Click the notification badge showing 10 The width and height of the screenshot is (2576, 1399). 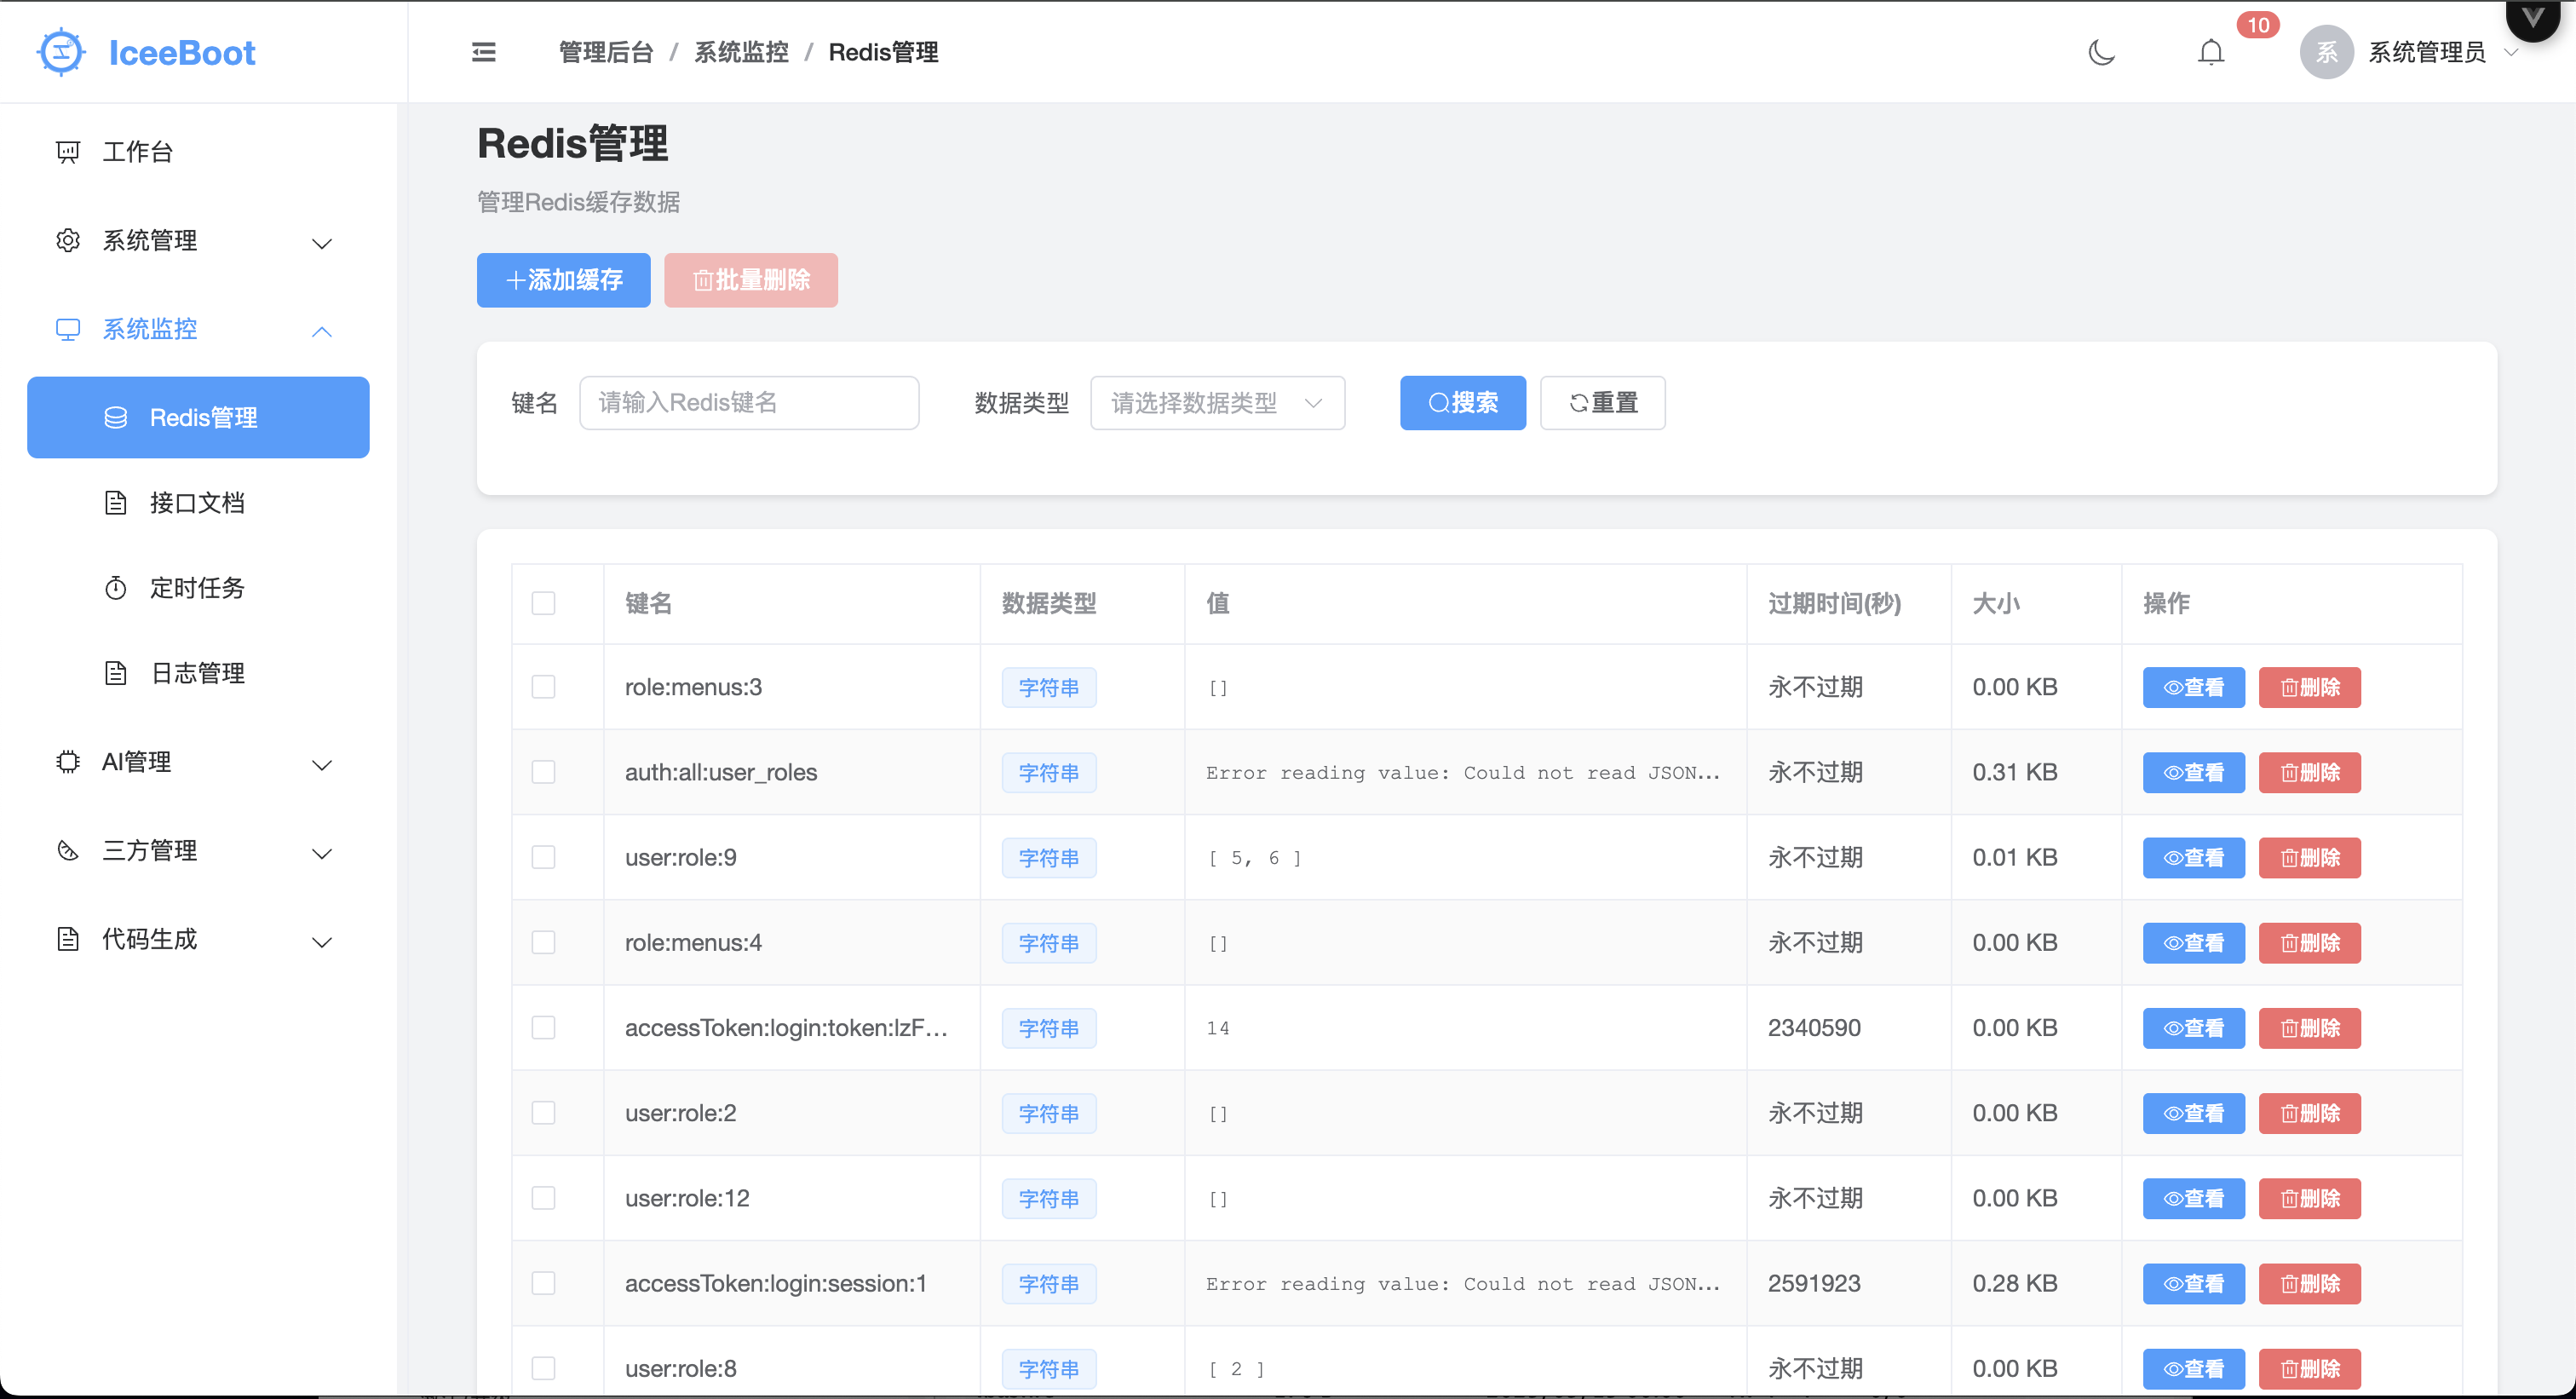2258,25
